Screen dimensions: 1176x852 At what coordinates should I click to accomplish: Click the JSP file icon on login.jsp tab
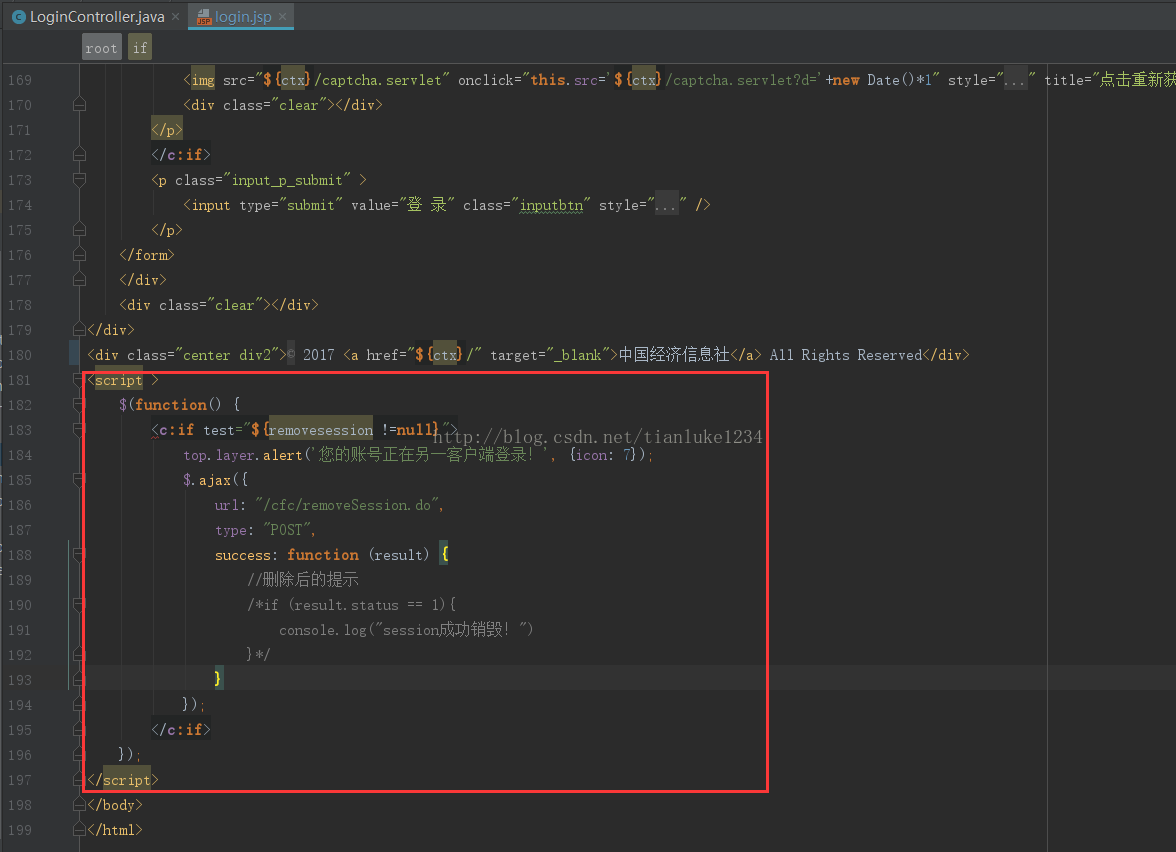204,16
